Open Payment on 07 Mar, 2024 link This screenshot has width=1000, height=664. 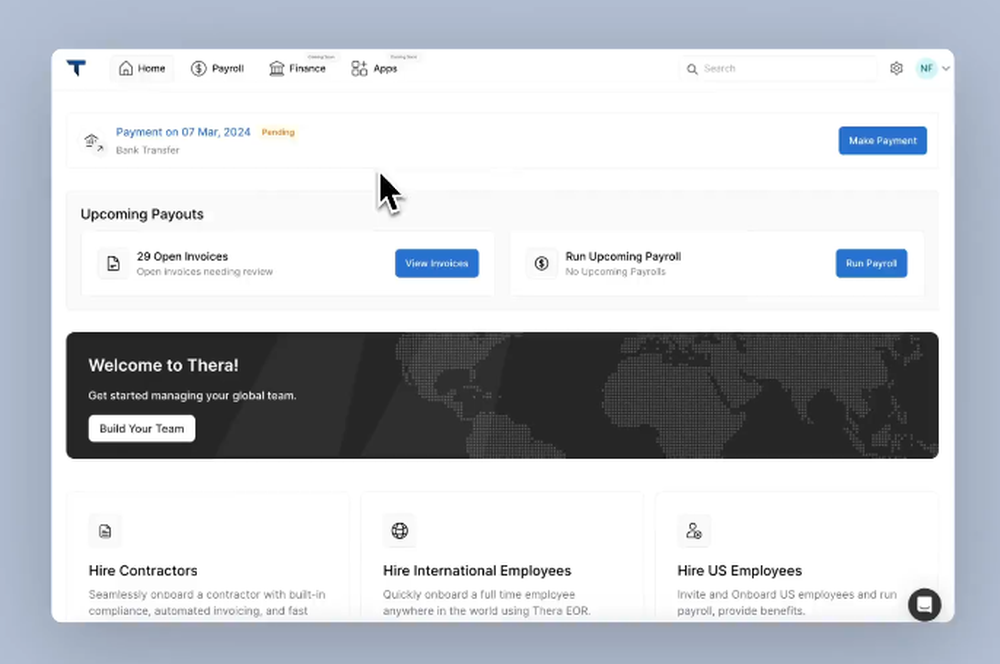[x=183, y=132]
